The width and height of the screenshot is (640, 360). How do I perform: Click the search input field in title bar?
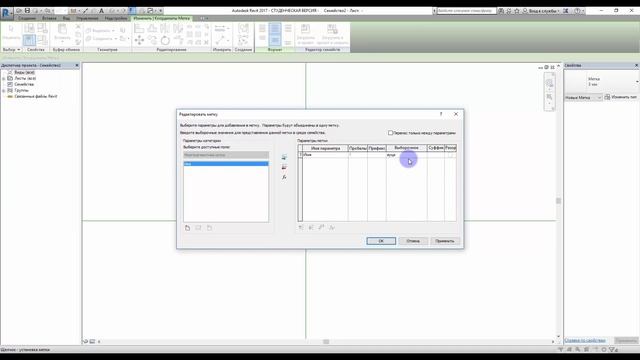coord(466,11)
